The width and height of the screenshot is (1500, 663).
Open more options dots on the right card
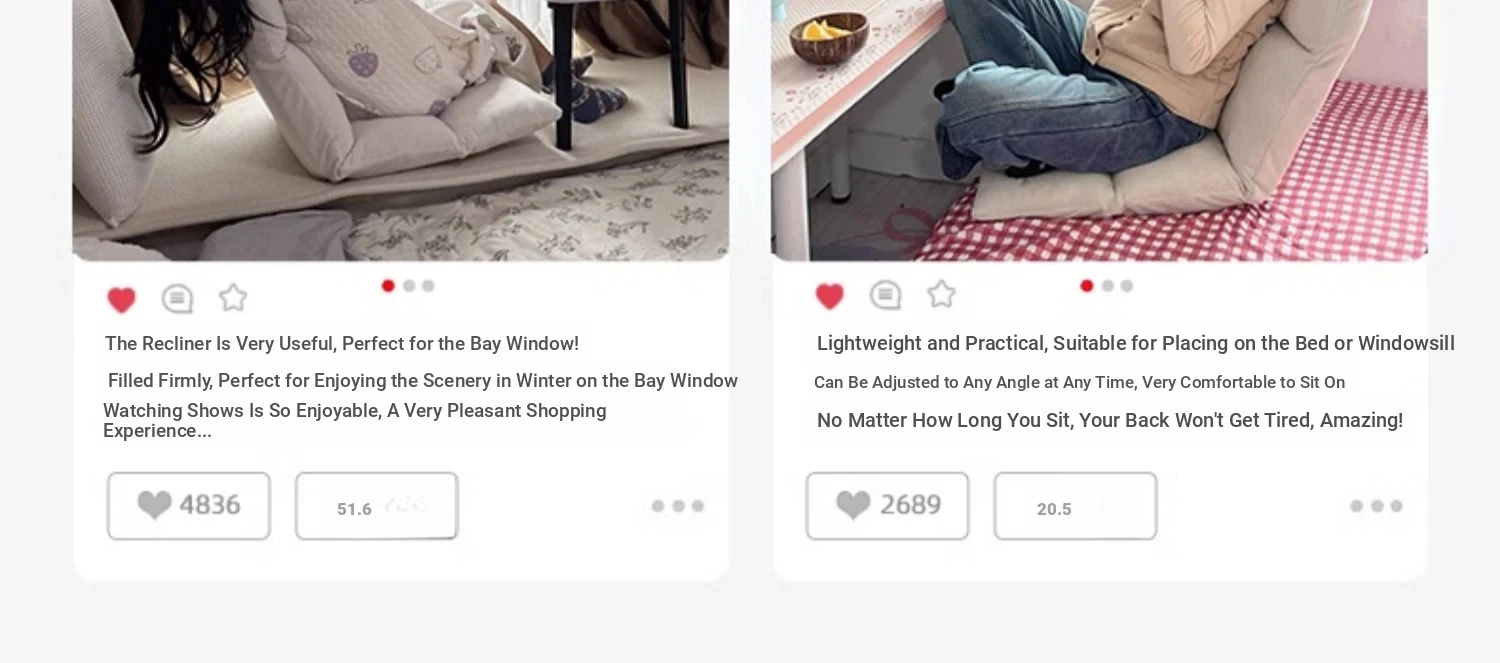(1376, 506)
